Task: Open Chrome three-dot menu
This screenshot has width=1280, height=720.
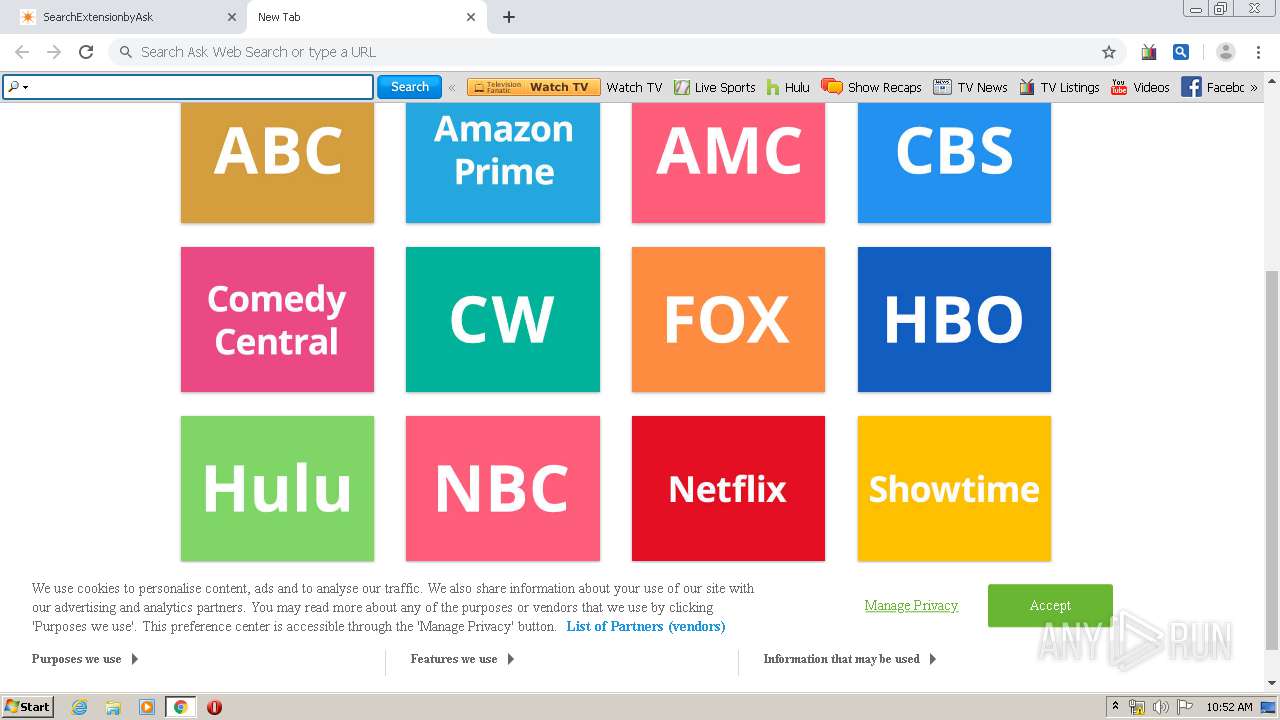Action: pyautogui.click(x=1258, y=52)
